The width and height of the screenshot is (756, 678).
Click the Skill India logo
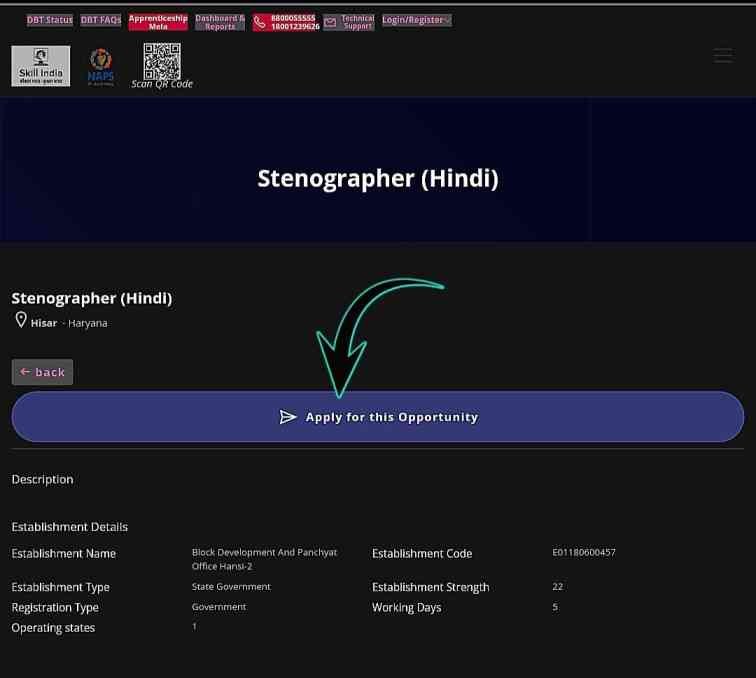[41, 66]
